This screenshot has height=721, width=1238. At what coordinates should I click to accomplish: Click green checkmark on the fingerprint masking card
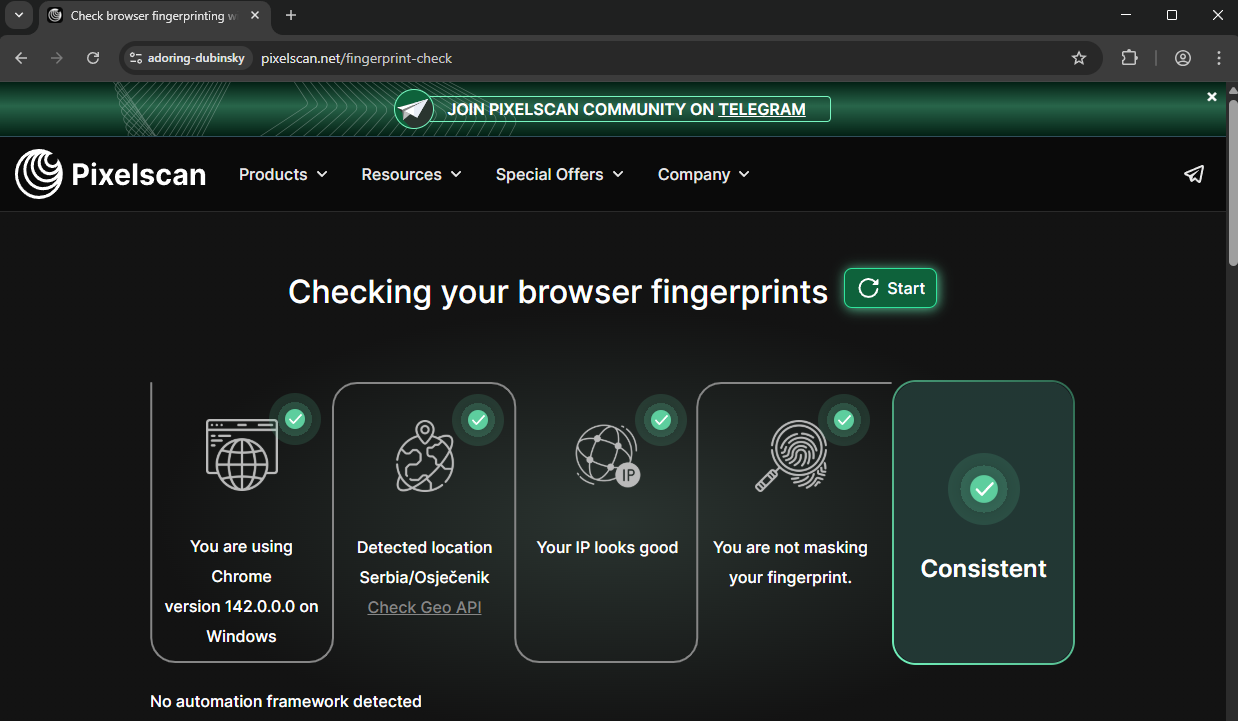coord(844,420)
